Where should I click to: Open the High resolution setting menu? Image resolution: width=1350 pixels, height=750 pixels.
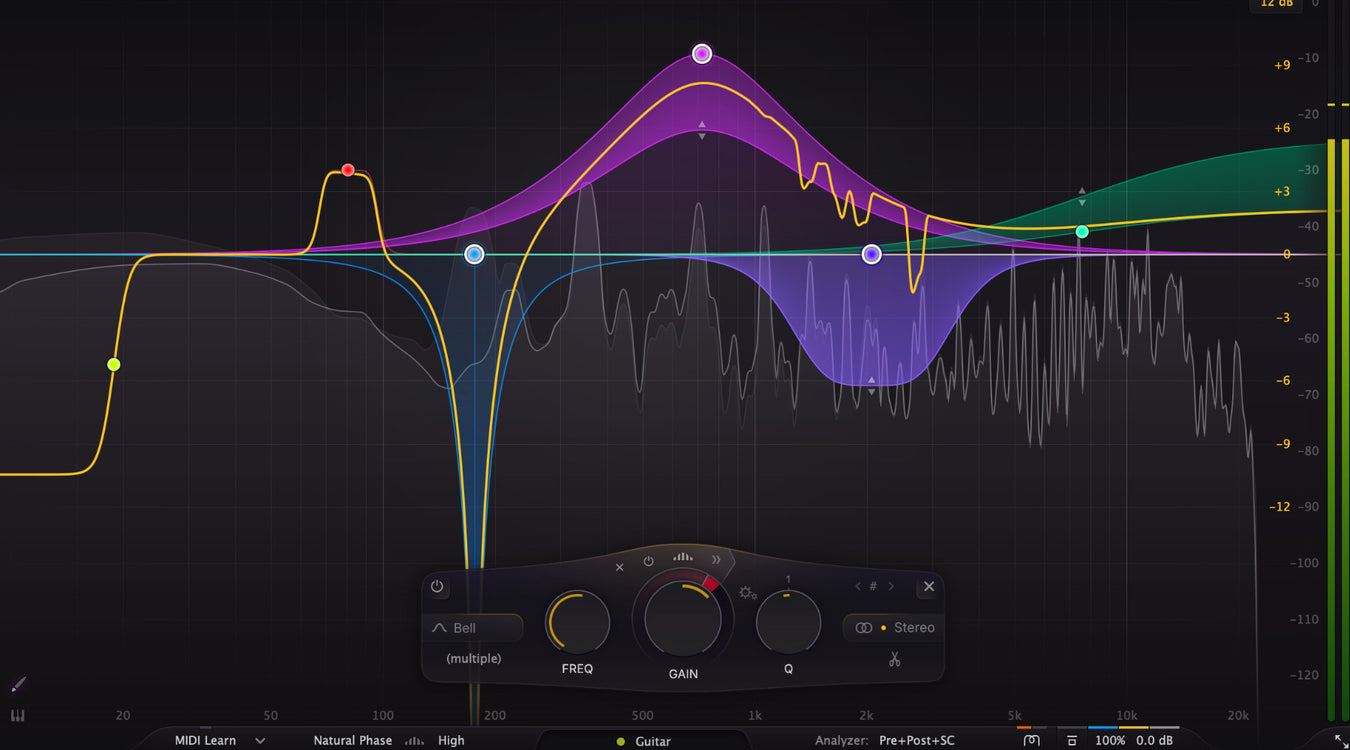451,741
